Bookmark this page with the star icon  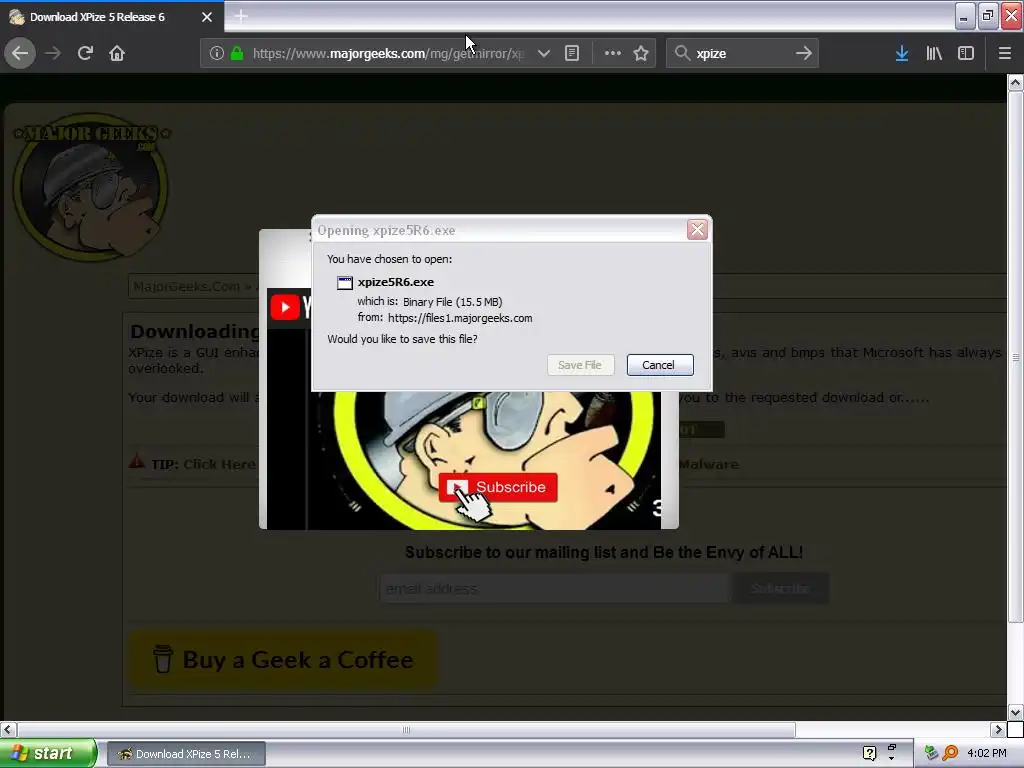(x=641, y=53)
